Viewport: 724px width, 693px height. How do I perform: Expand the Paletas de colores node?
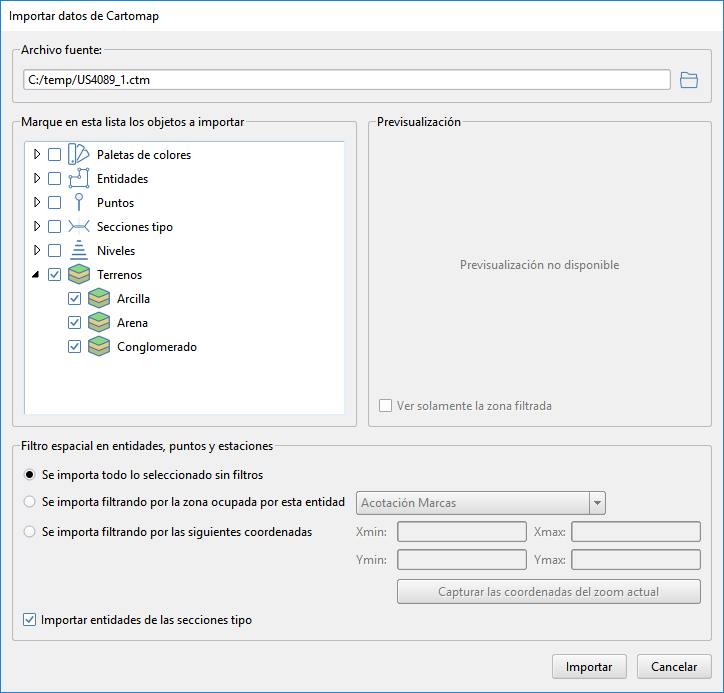point(37,154)
